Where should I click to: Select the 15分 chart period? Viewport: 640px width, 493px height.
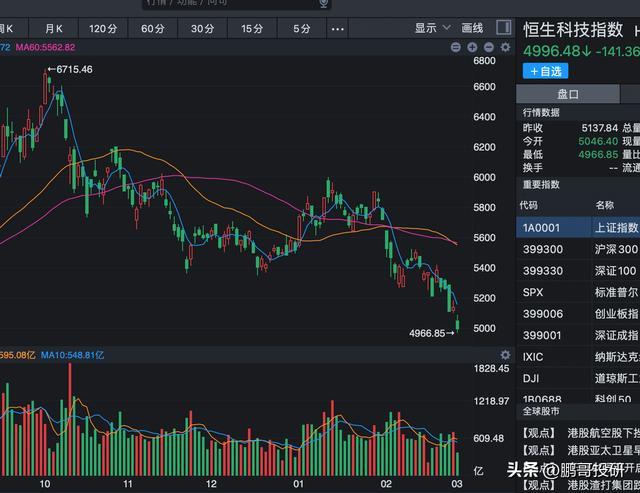[252, 28]
